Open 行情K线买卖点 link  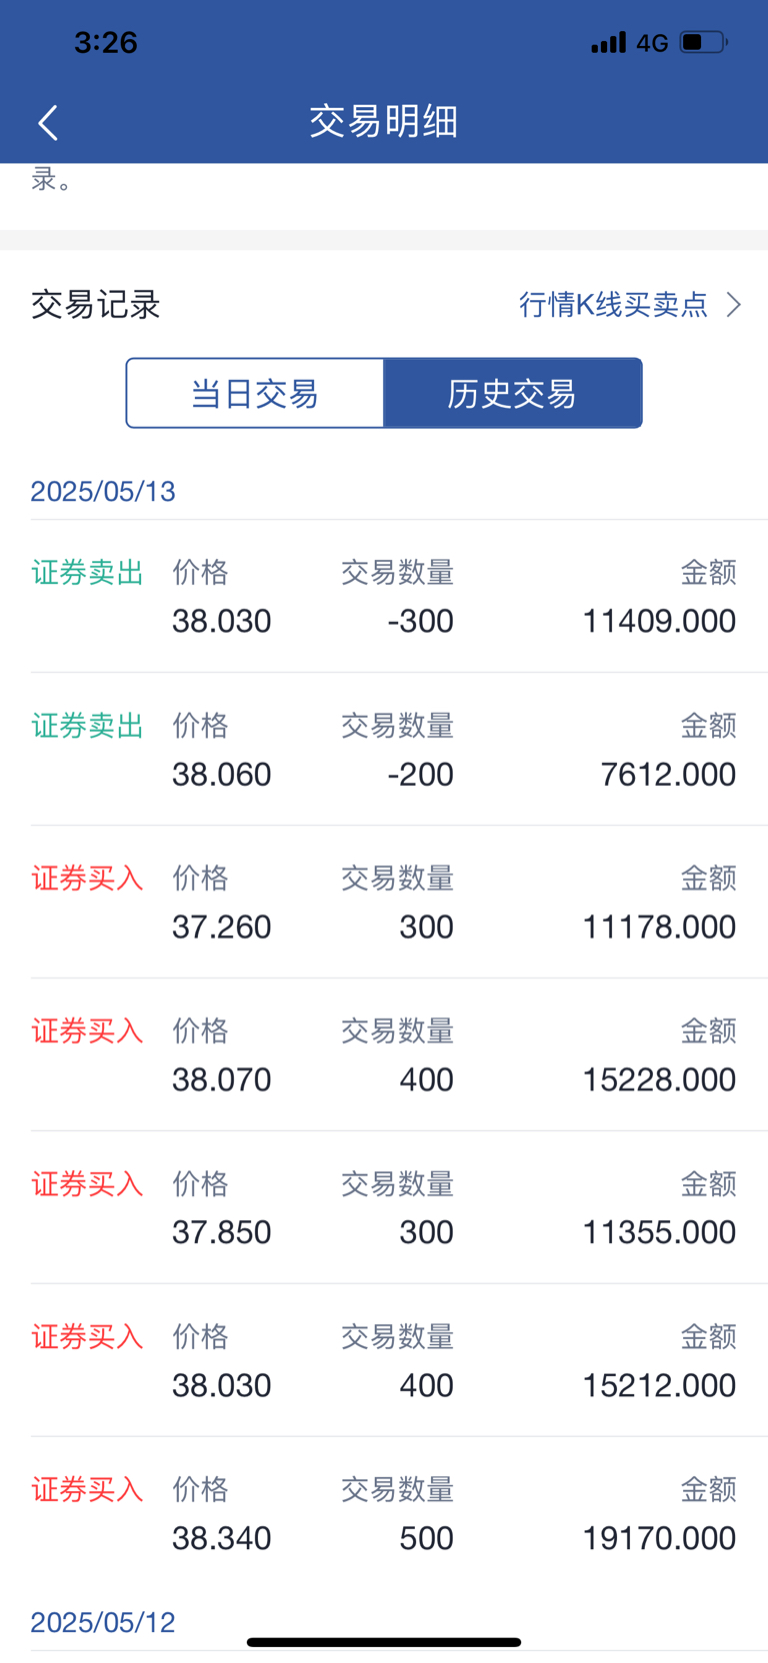(x=613, y=304)
